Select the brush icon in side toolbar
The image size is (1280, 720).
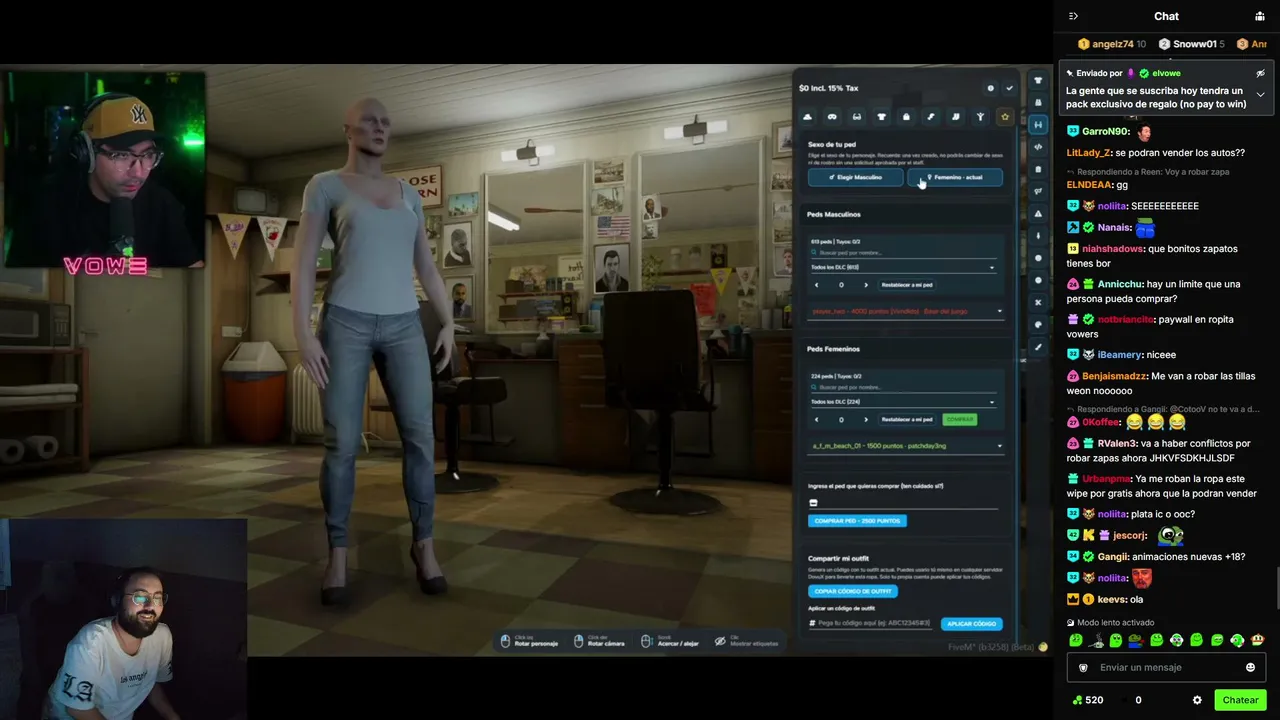[1038, 347]
